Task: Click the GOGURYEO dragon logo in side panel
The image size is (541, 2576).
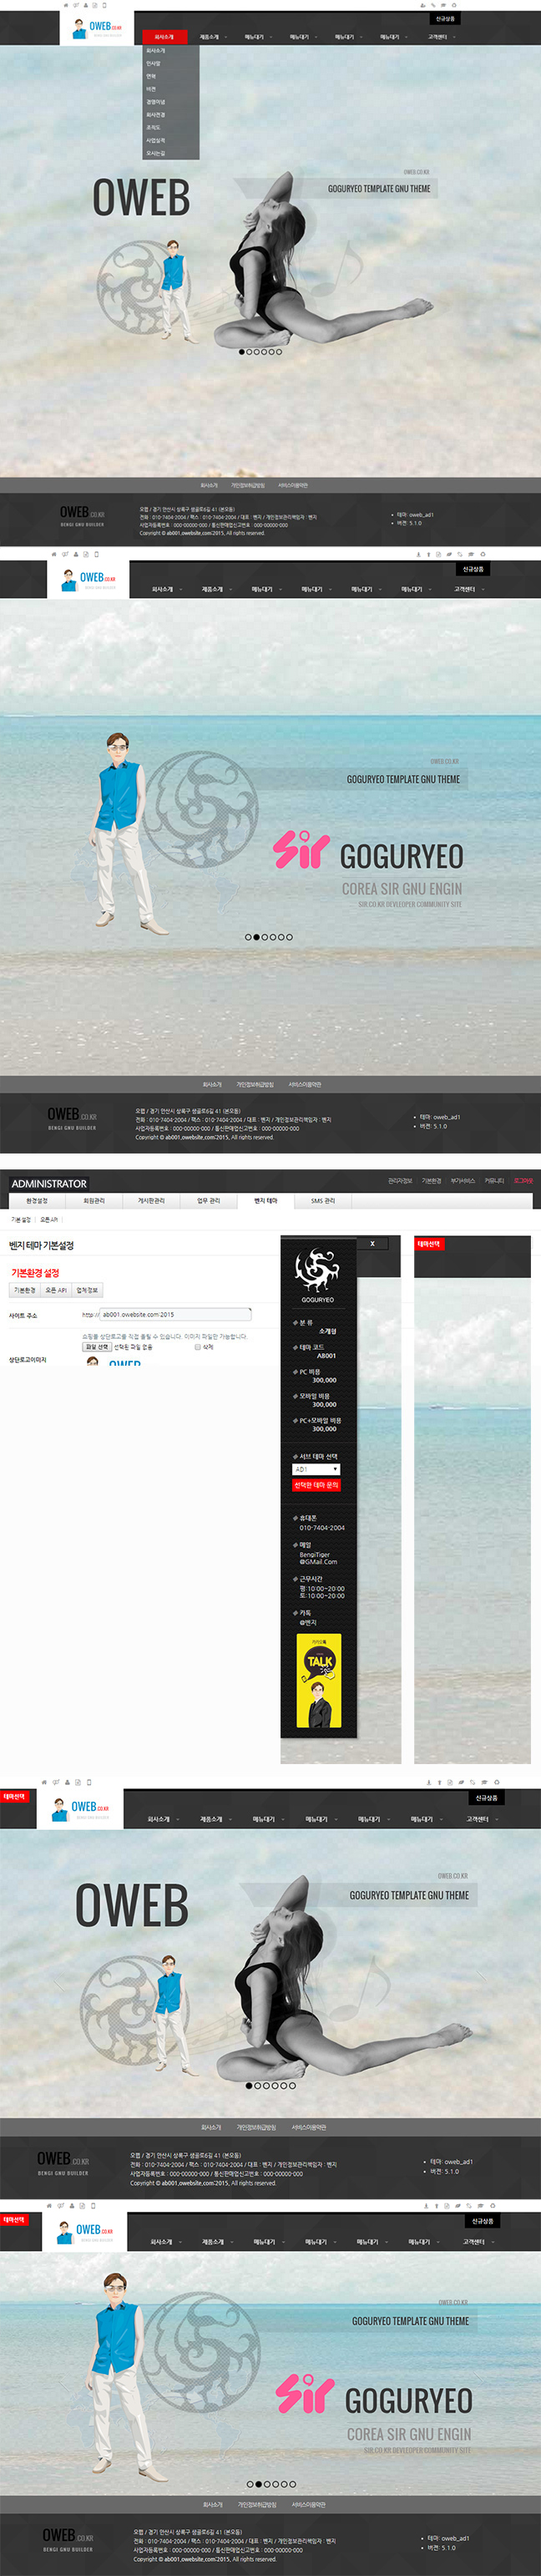Action: (x=317, y=1274)
